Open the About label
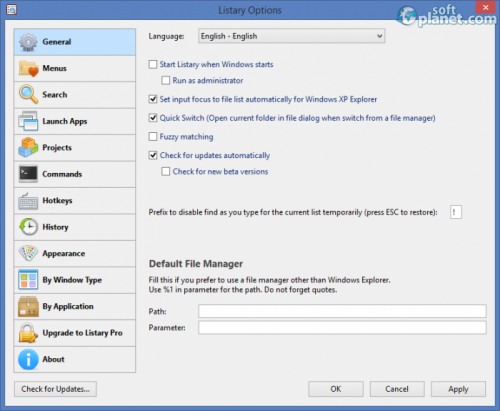The width and height of the screenshot is (500, 411). click(53, 359)
